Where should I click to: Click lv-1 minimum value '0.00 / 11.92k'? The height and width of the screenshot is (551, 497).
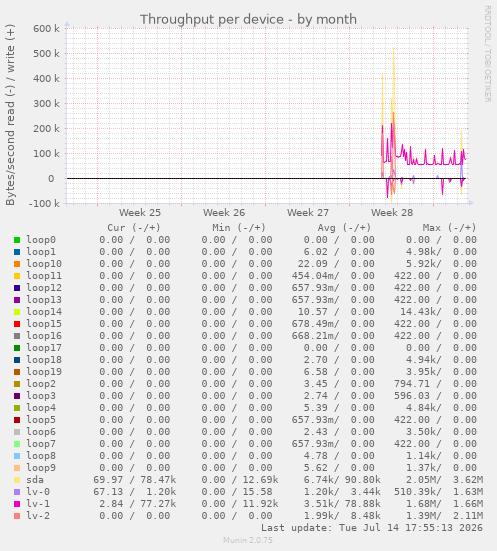[x=240, y=504]
